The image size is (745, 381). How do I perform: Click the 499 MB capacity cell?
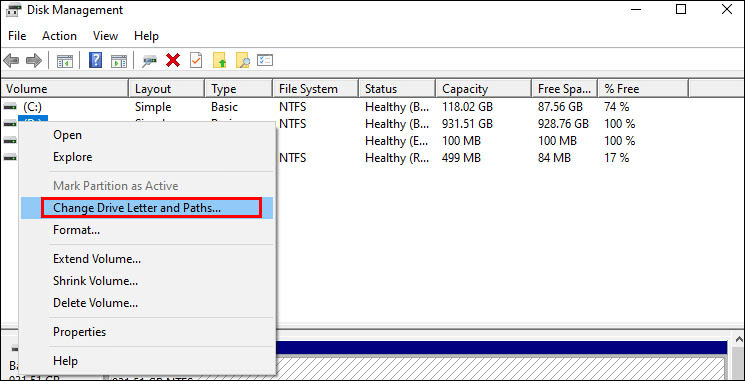point(461,158)
